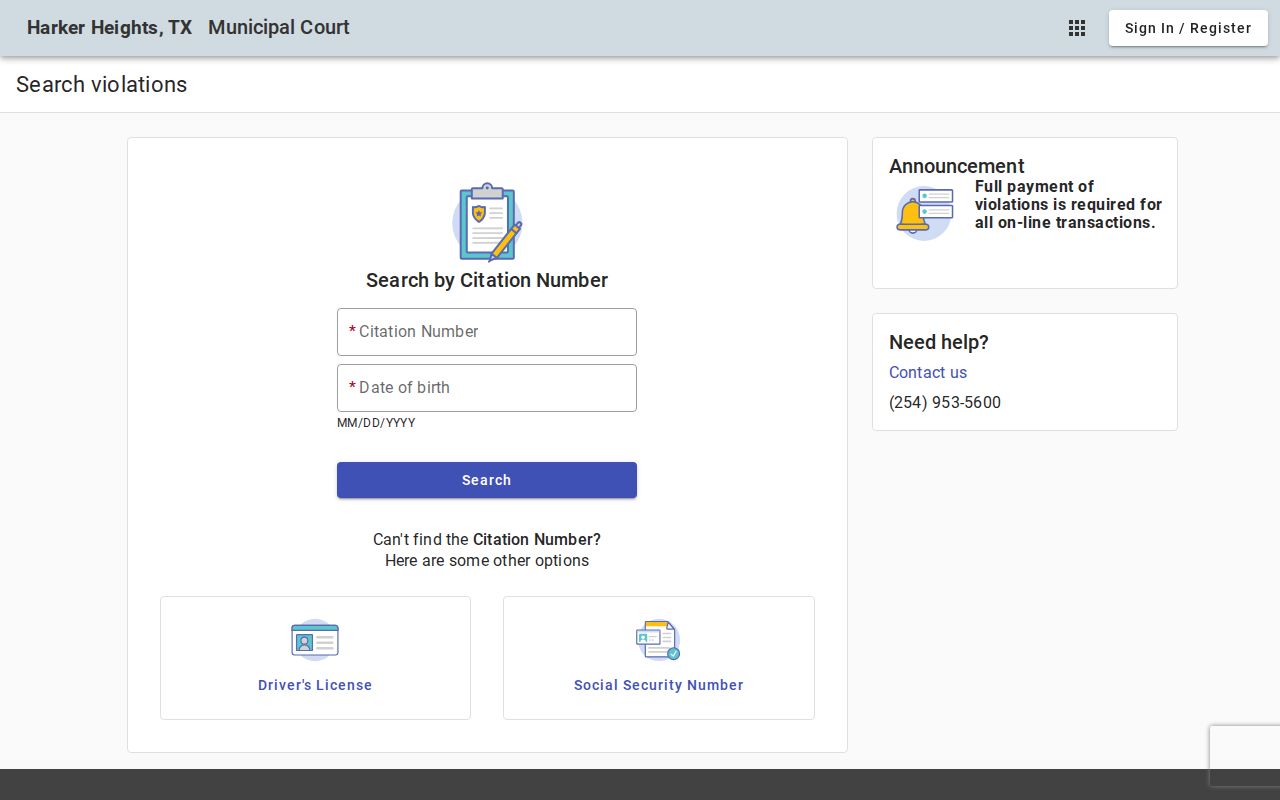The width and height of the screenshot is (1280, 800).
Task: Click the blue Search button
Action: (487, 480)
